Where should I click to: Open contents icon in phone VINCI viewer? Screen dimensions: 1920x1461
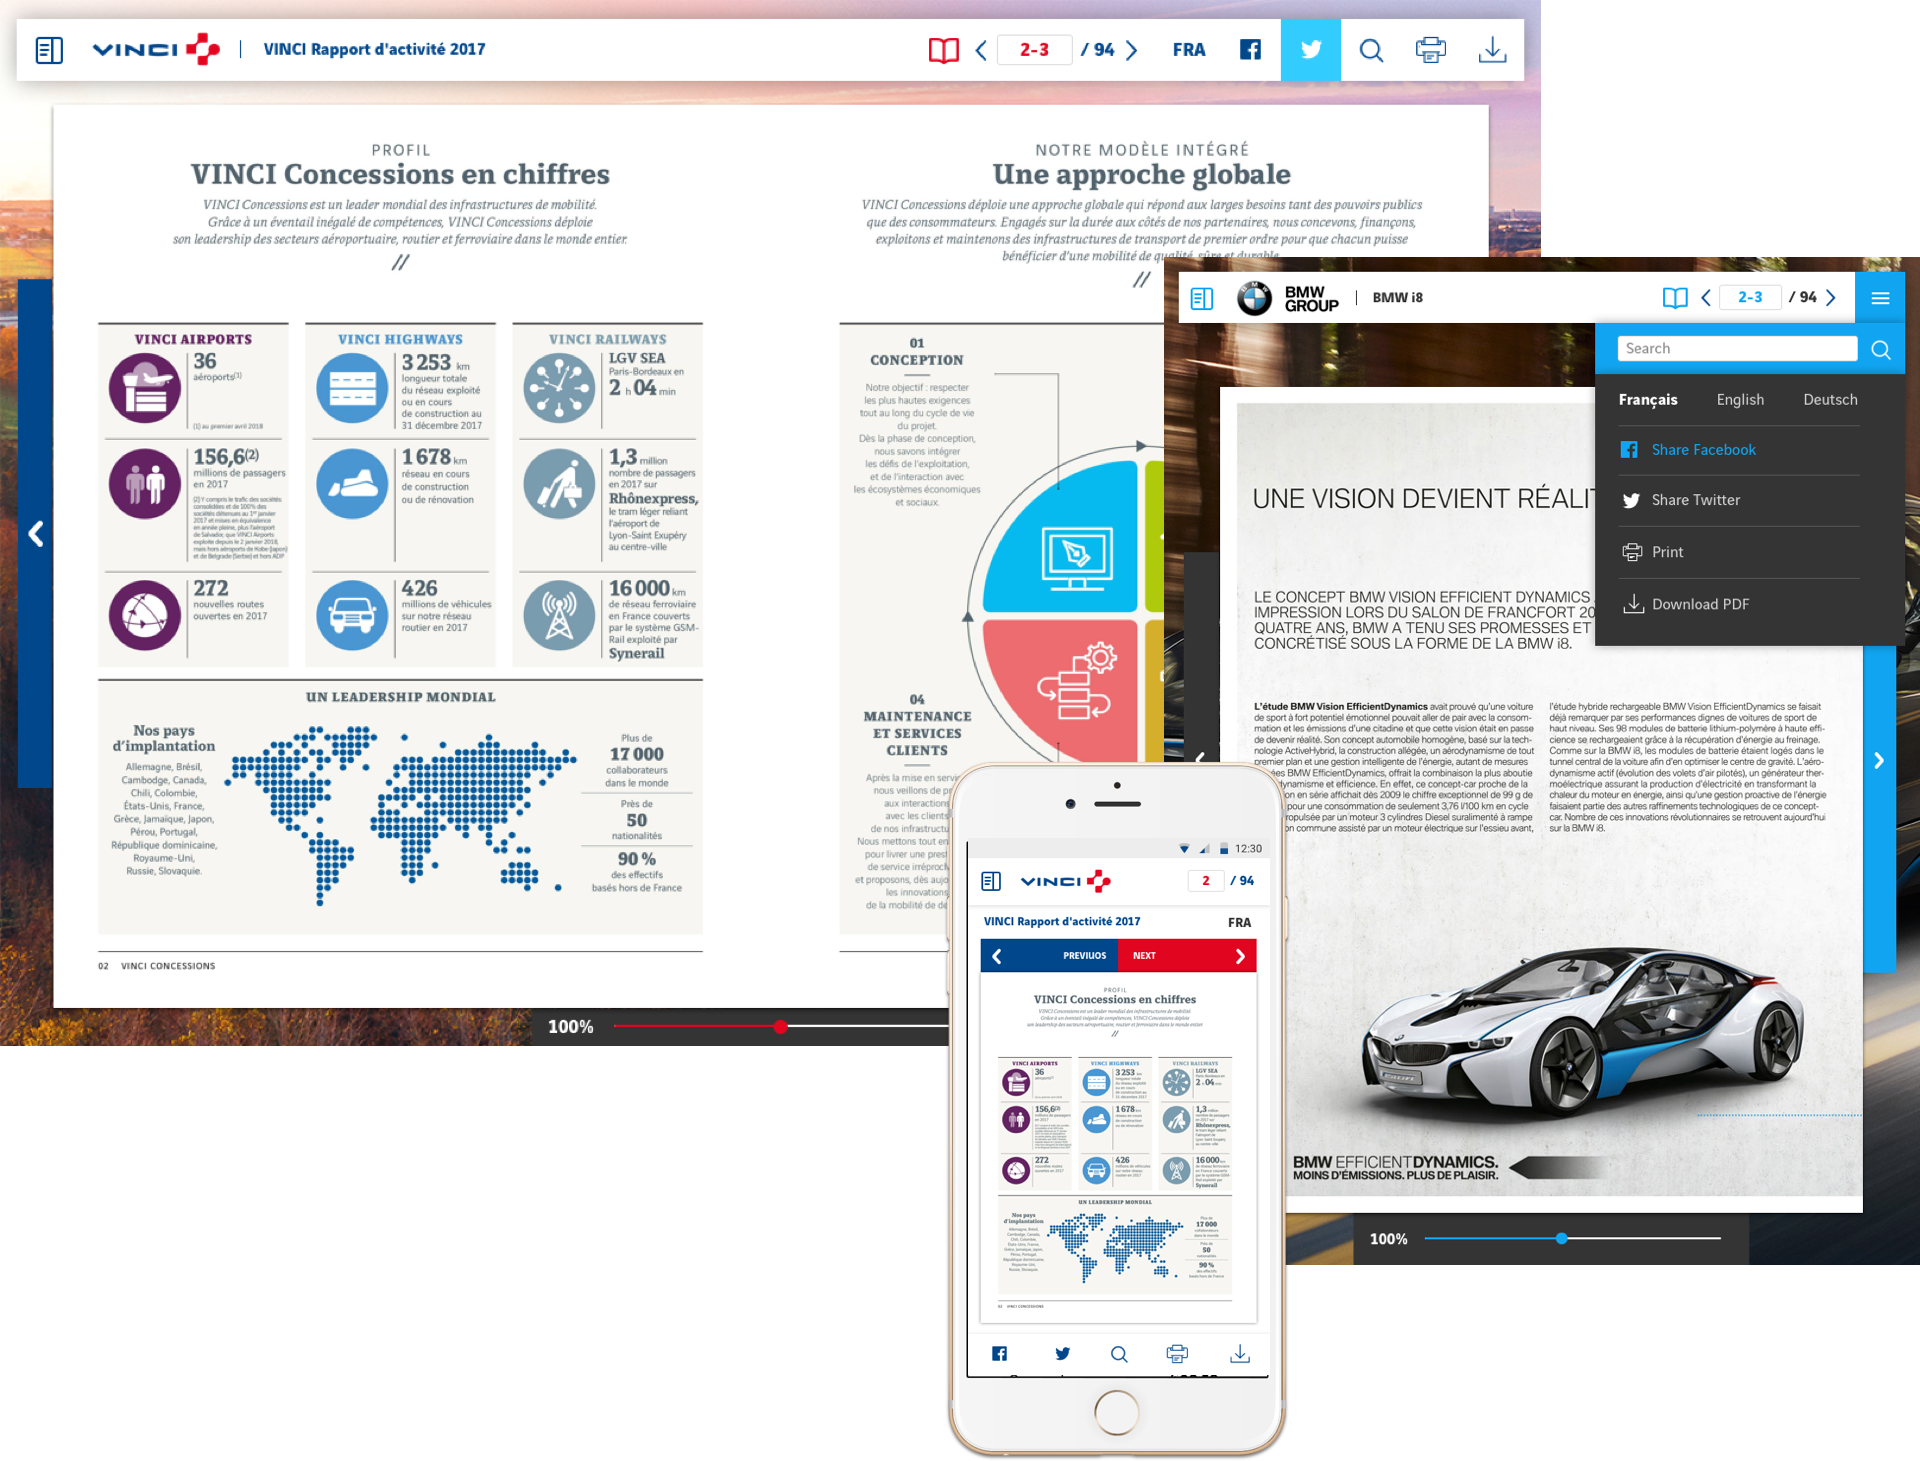pyautogui.click(x=991, y=881)
